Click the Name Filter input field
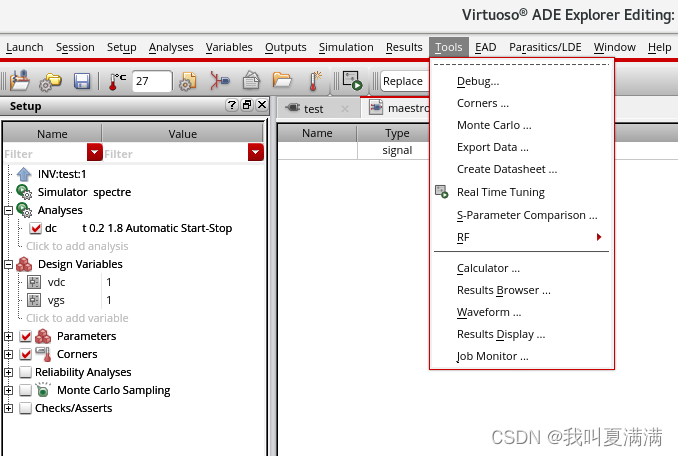 point(45,154)
